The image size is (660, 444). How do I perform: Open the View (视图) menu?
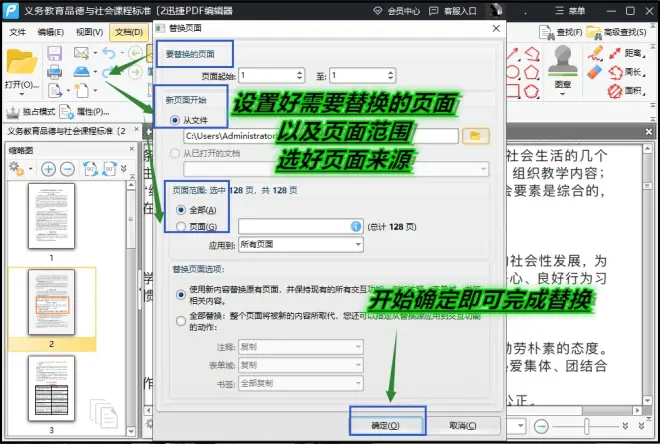click(x=89, y=32)
